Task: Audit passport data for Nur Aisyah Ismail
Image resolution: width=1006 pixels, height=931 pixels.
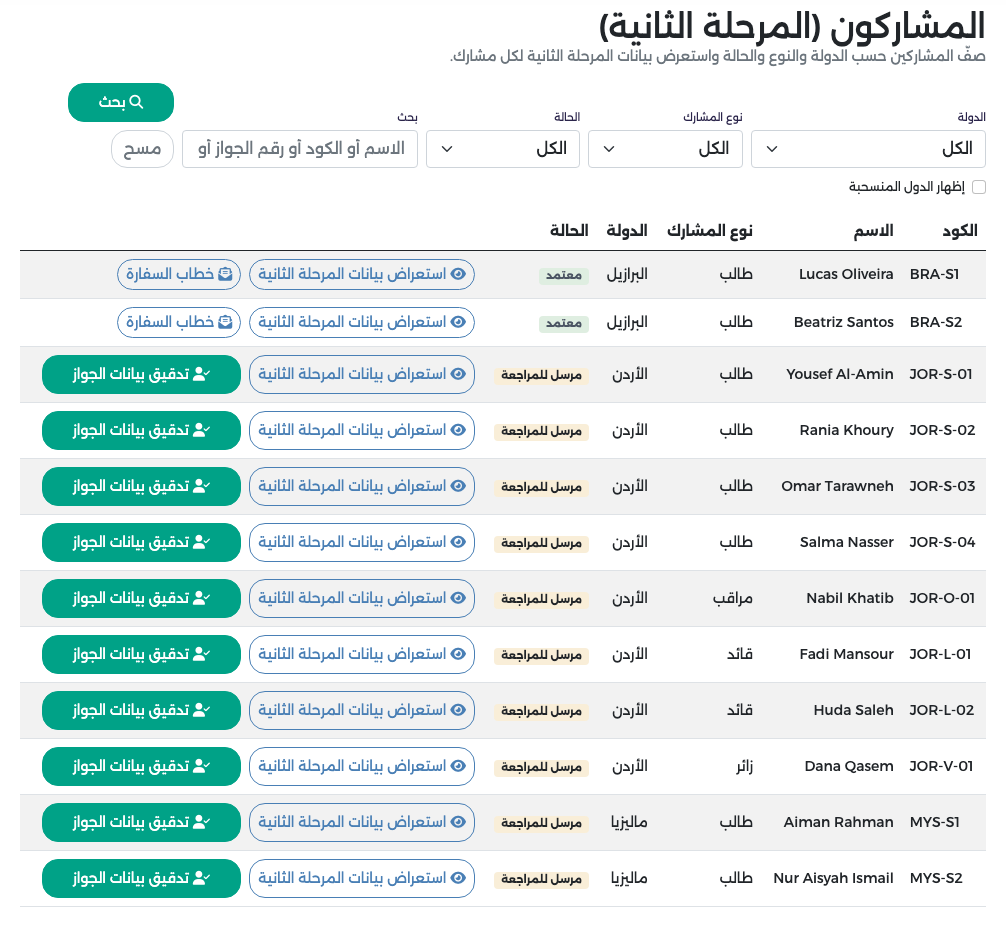Action: pos(141,878)
